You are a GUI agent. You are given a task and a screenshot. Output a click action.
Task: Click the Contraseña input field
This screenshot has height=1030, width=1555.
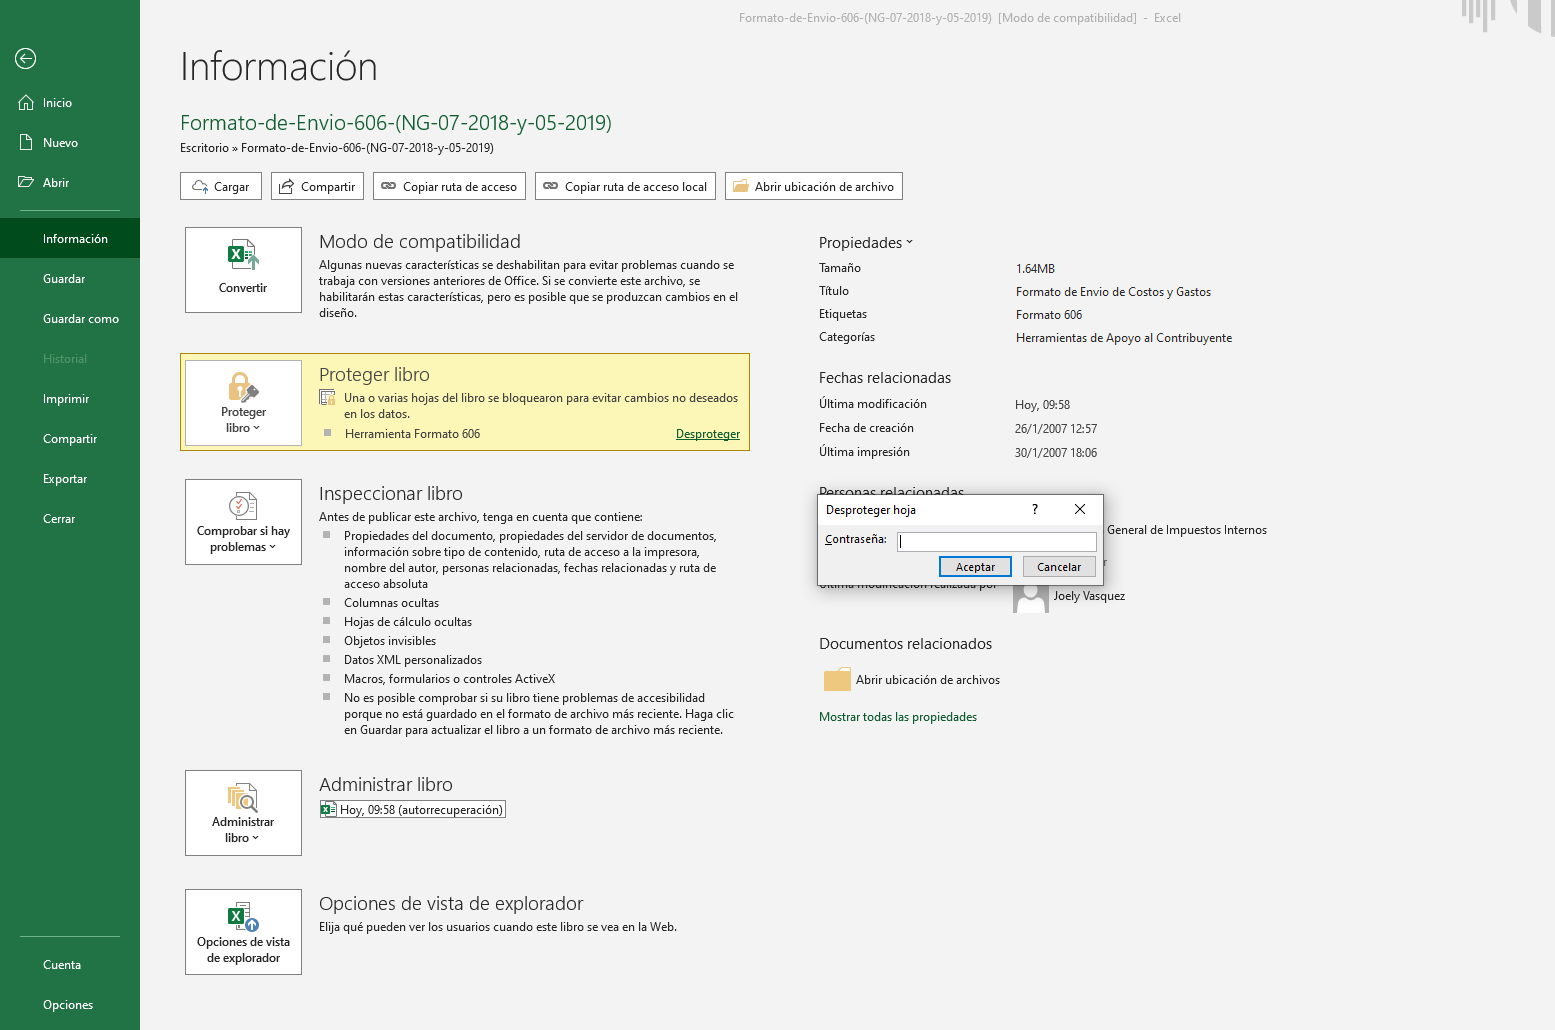coord(997,542)
